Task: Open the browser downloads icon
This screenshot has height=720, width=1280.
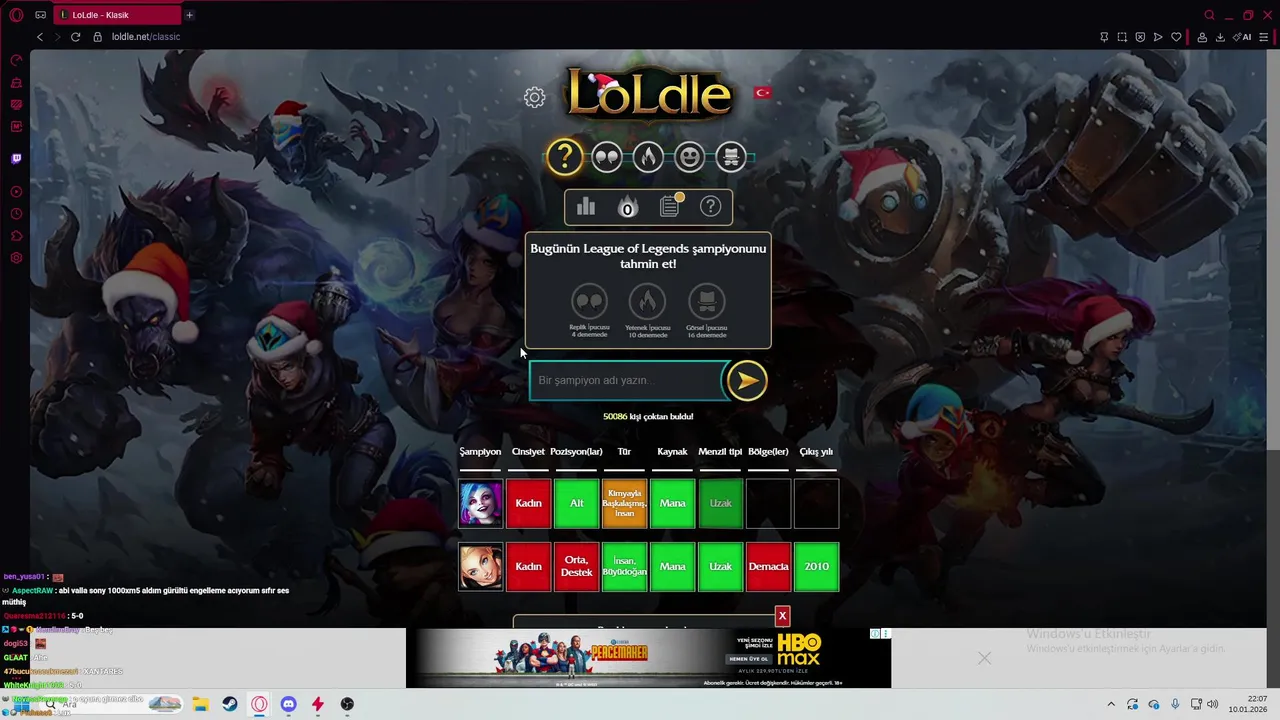Action: (1220, 37)
